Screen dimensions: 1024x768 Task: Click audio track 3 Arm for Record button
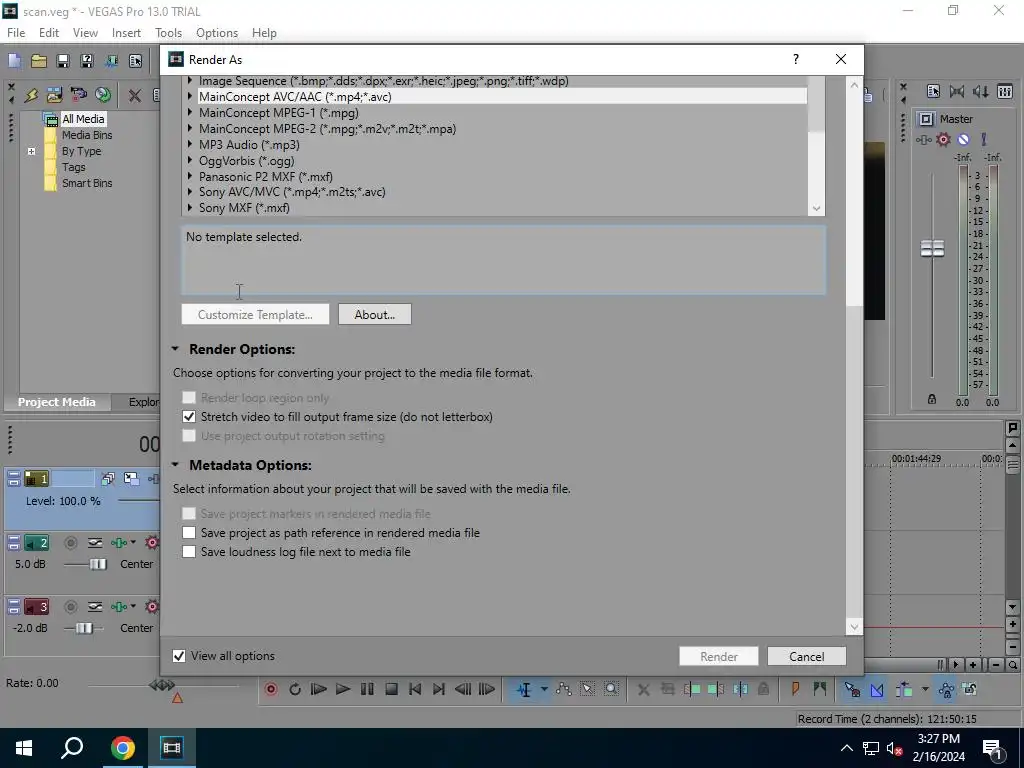[x=71, y=607]
